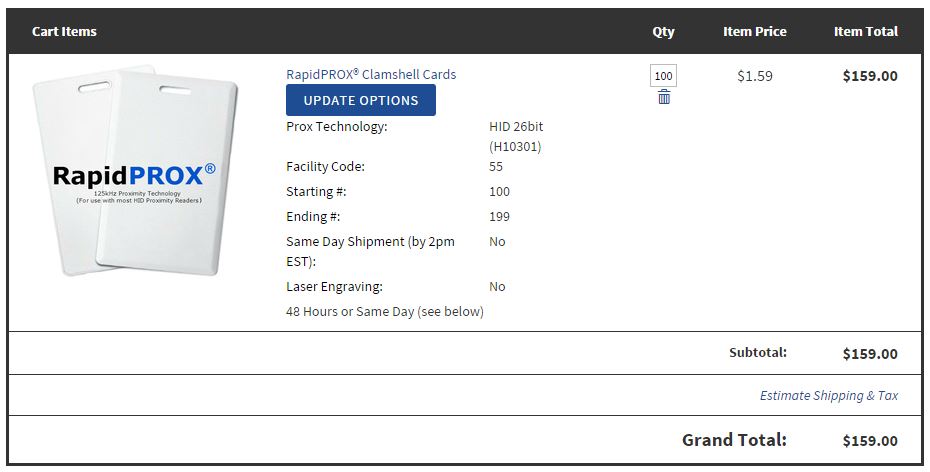Click the Ending # value 199
Viewport: 930px width, 472px height.
tap(499, 217)
